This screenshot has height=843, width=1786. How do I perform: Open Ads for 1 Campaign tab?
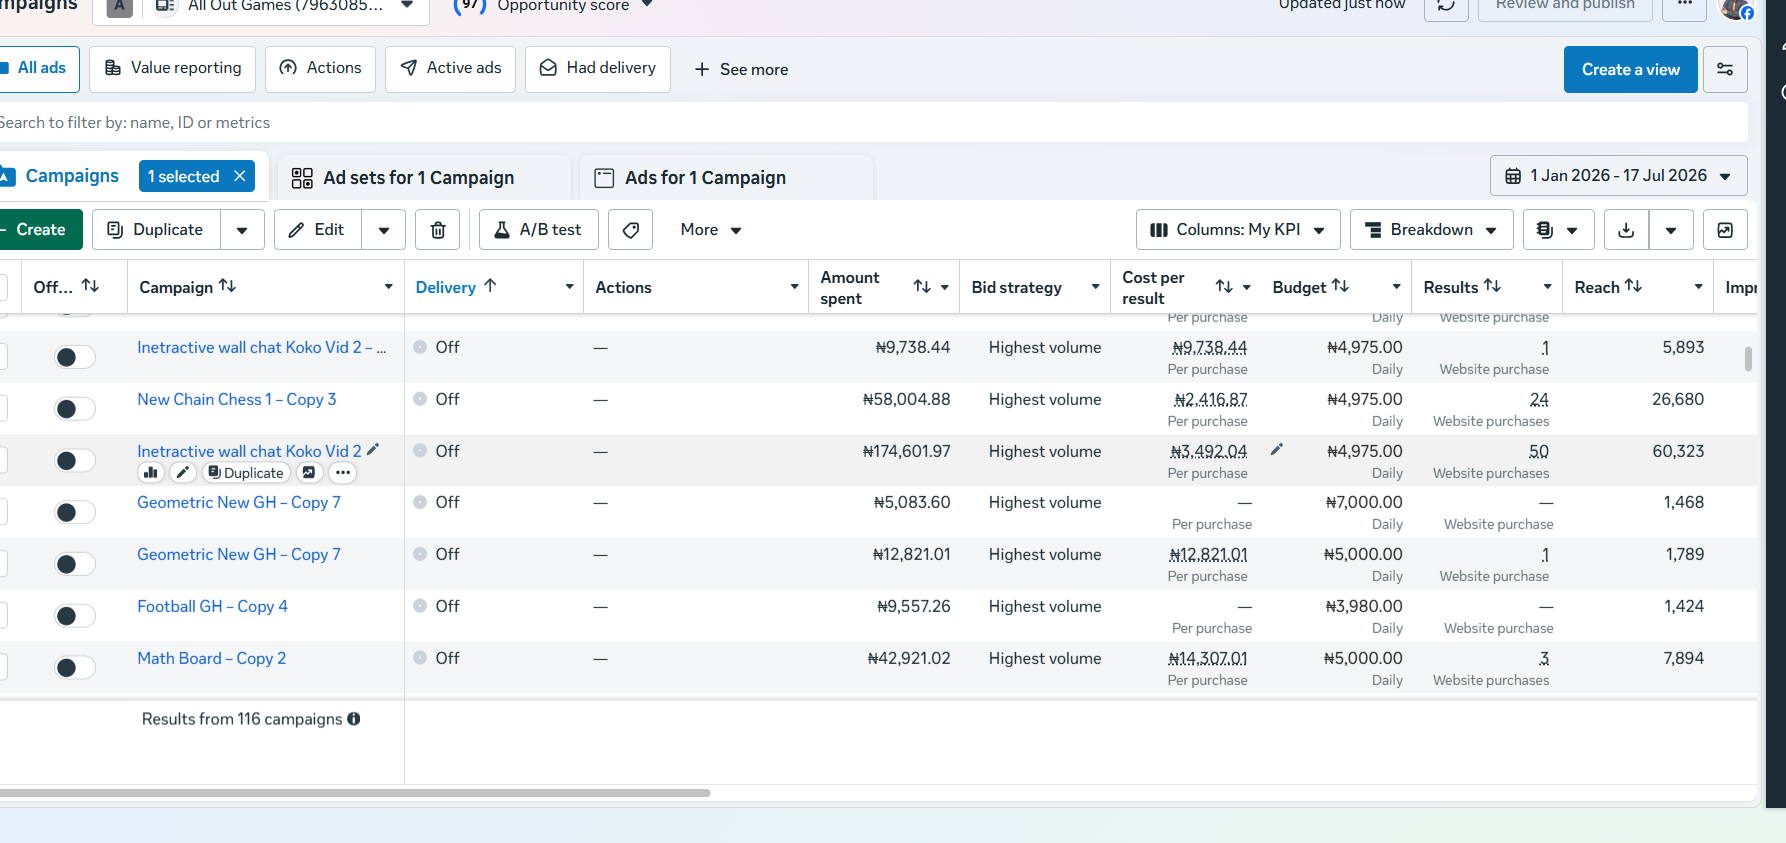[726, 178]
